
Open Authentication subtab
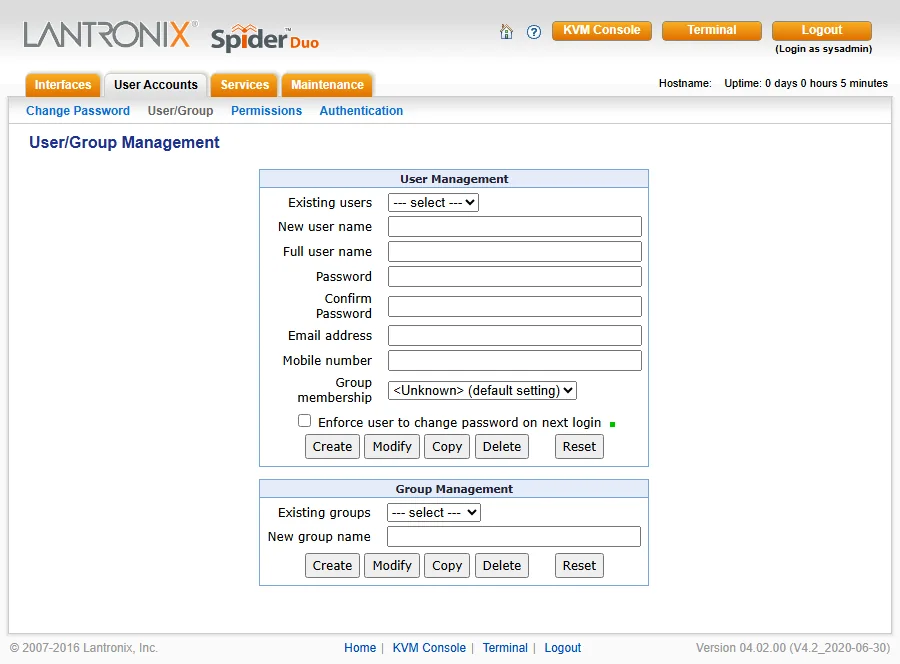(361, 111)
